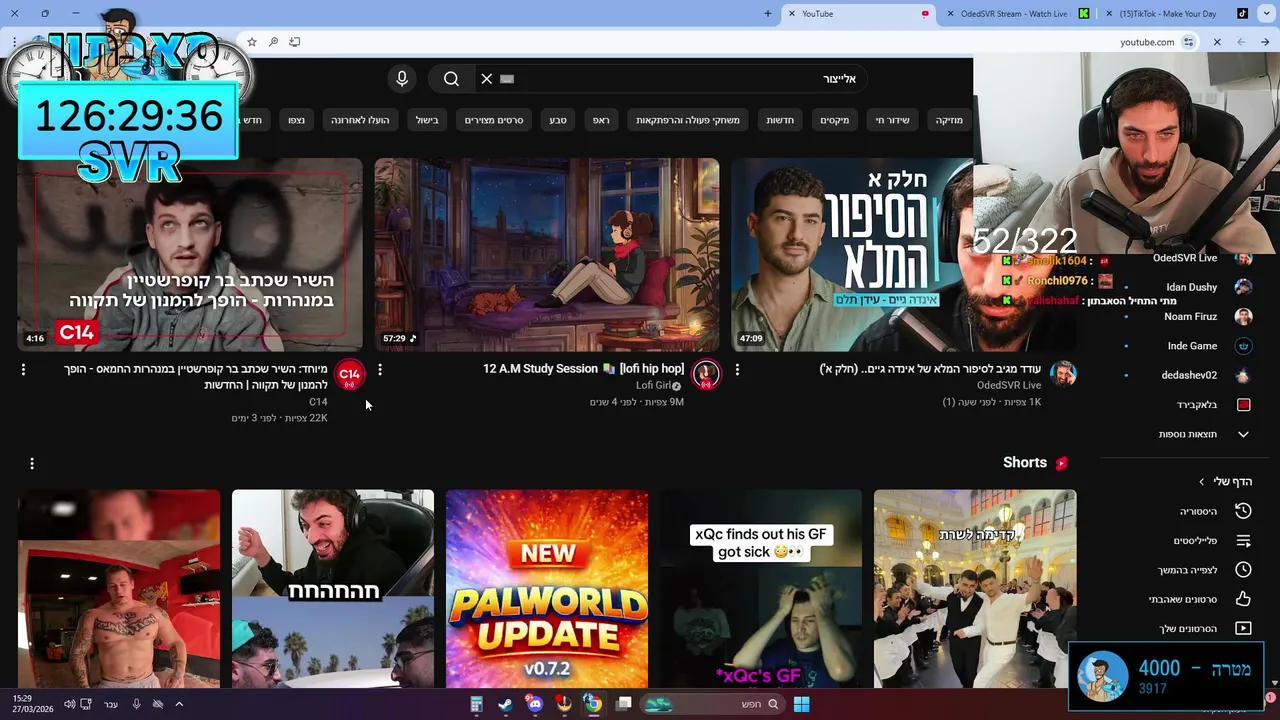Screen dimensions: 1280x720
Task: Select the מוזיקה category chip
Action: [x=949, y=120]
